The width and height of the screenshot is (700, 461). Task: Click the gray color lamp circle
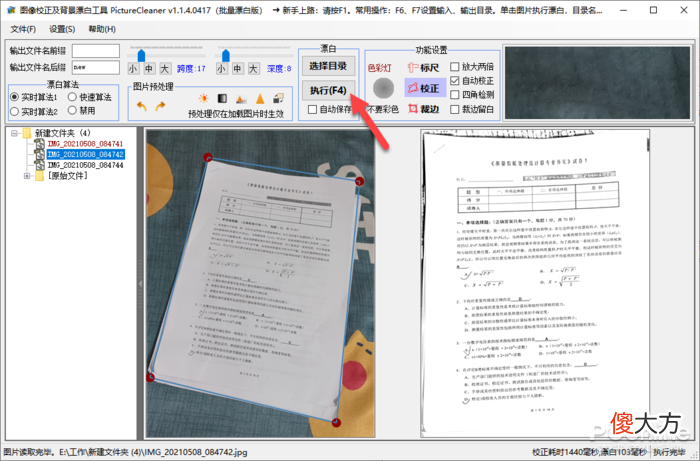383,88
